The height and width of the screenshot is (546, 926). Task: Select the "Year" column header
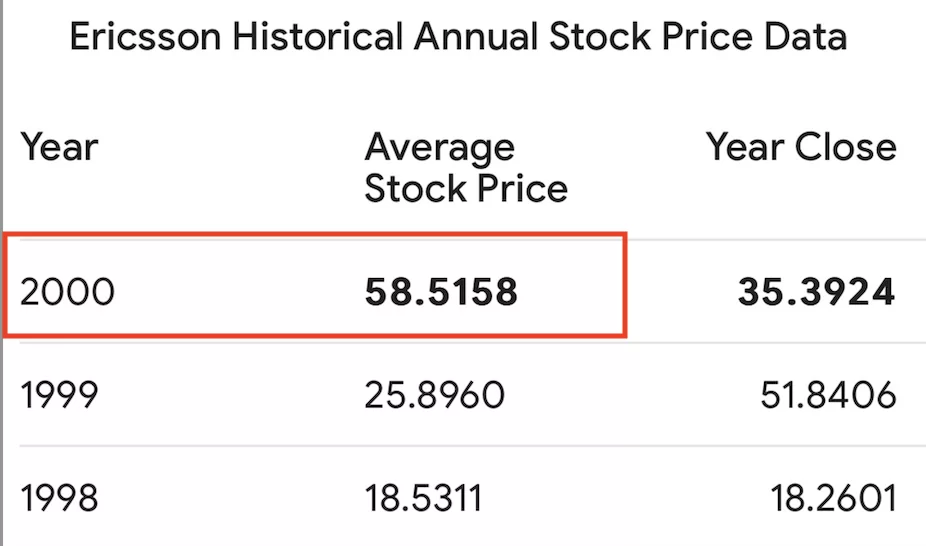(59, 148)
